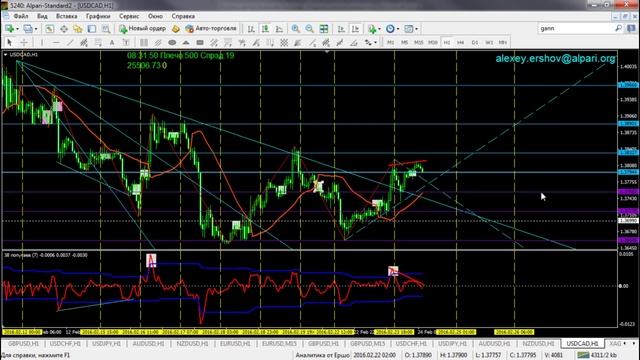Switch chart to line chart

[x=280, y=29]
